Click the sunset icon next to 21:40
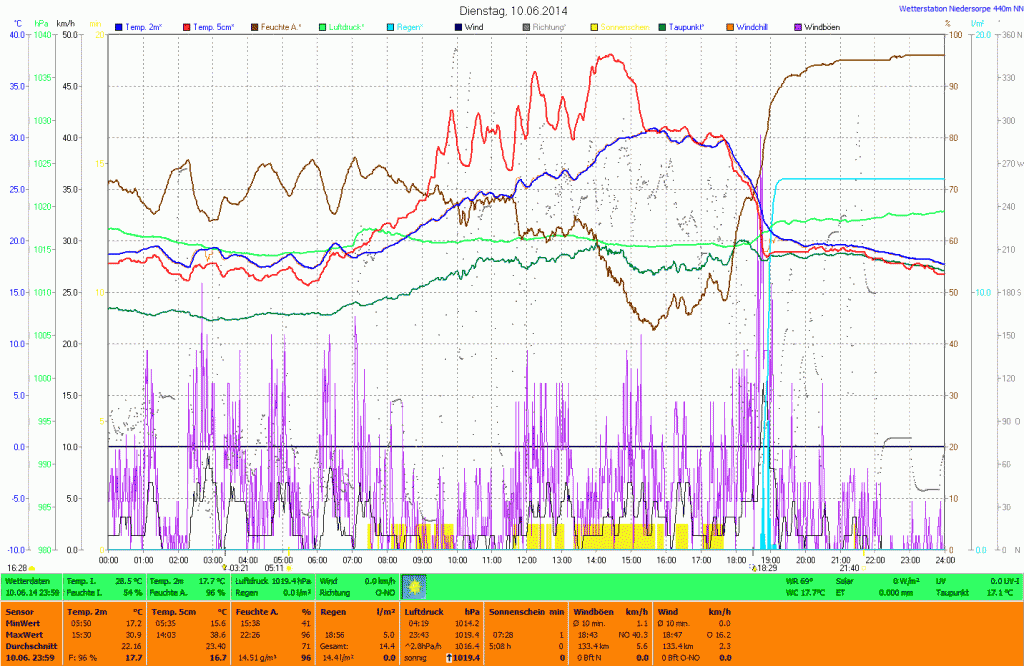Screen dimensions: 1024x666 click(x=864, y=568)
